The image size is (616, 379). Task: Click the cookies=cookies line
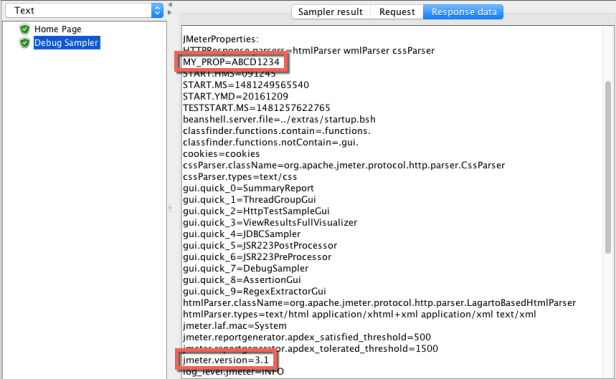point(221,154)
